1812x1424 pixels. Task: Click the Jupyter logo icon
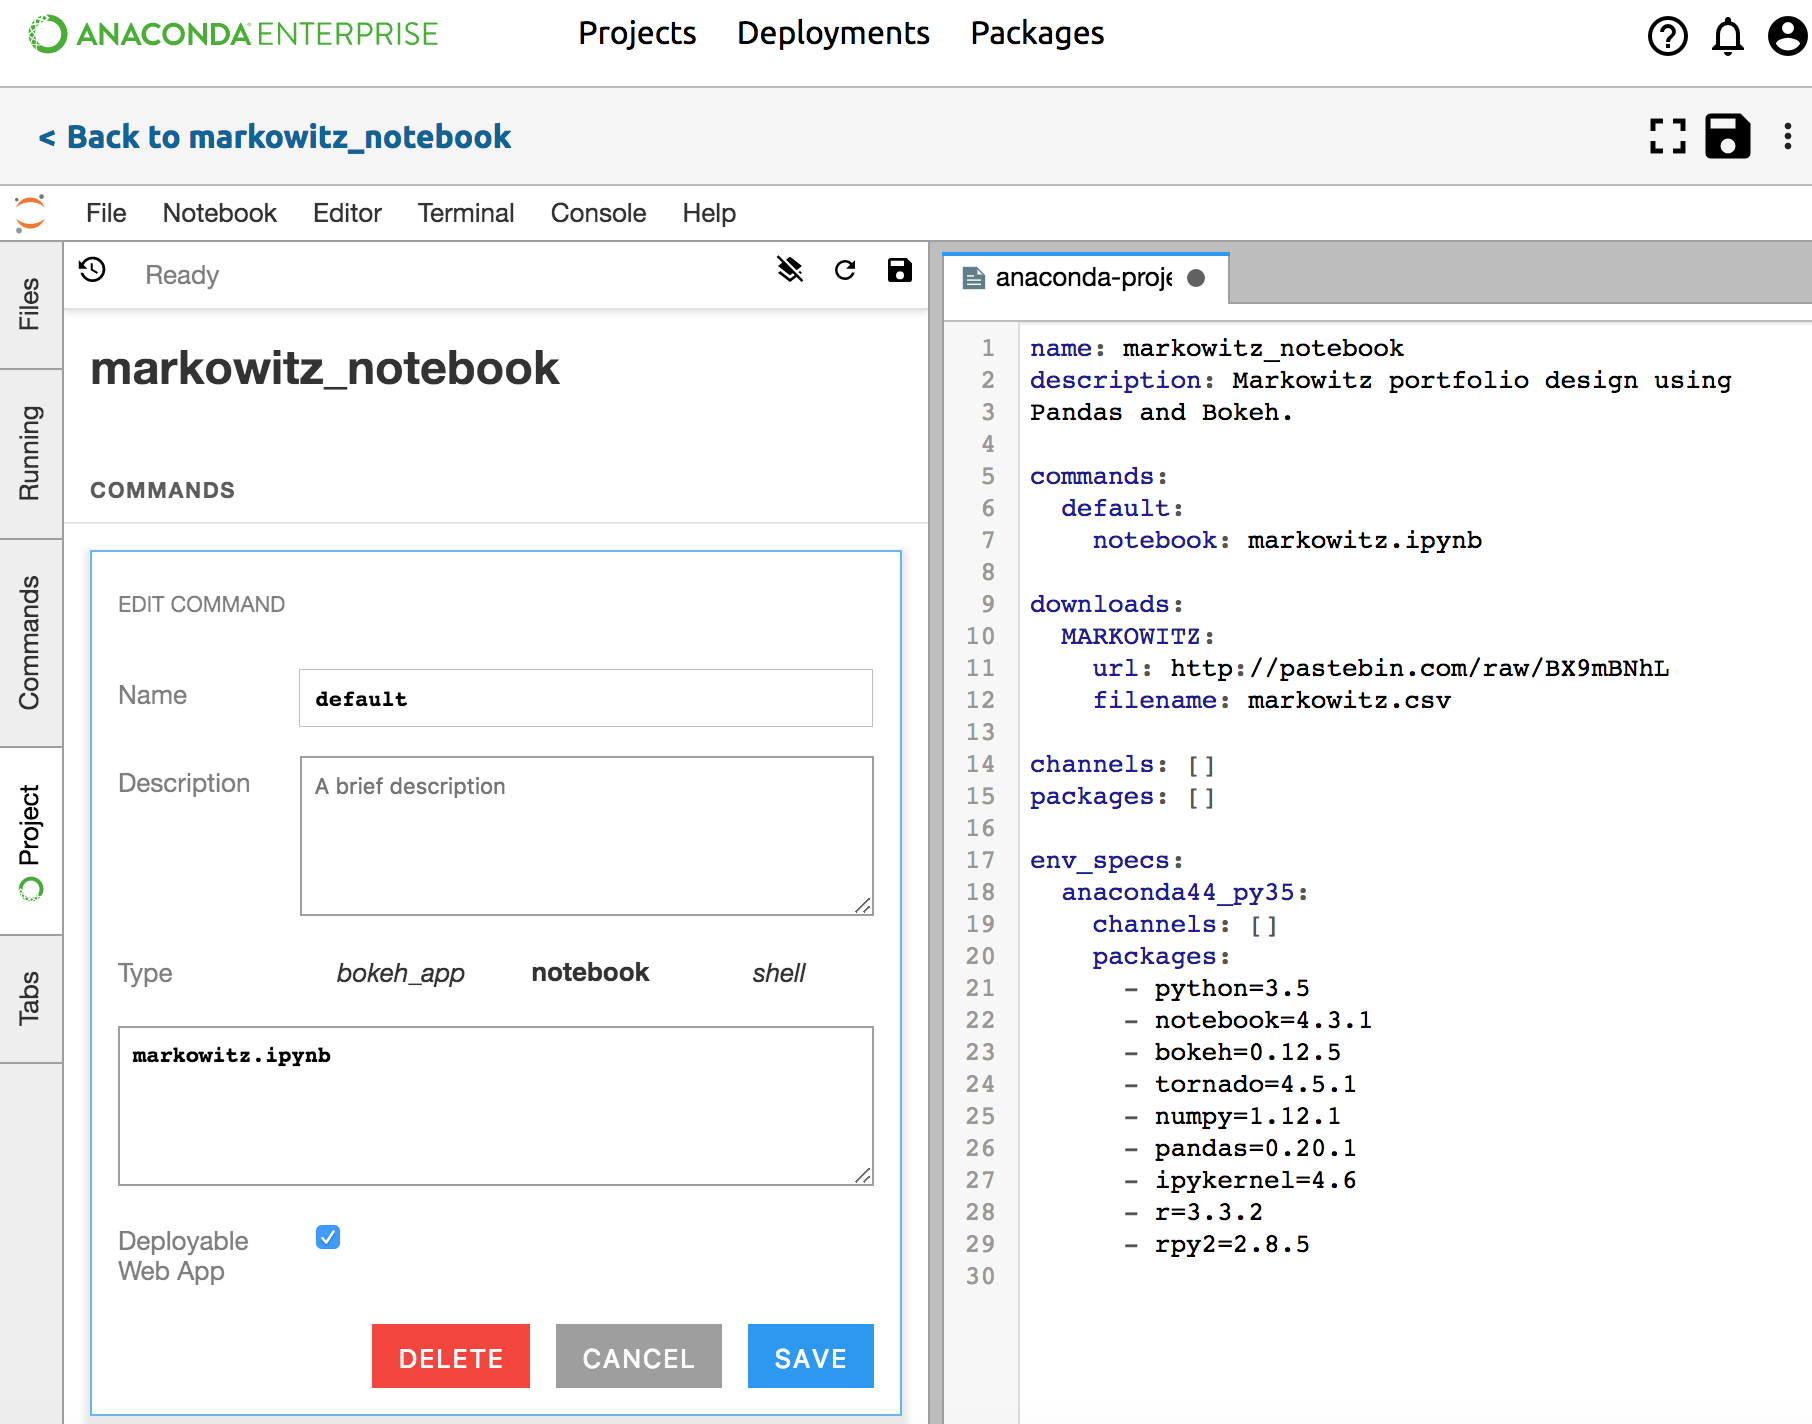30,213
